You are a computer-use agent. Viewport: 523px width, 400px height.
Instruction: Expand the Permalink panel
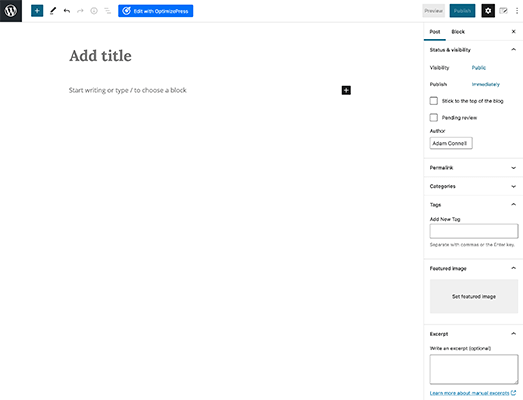point(473,168)
